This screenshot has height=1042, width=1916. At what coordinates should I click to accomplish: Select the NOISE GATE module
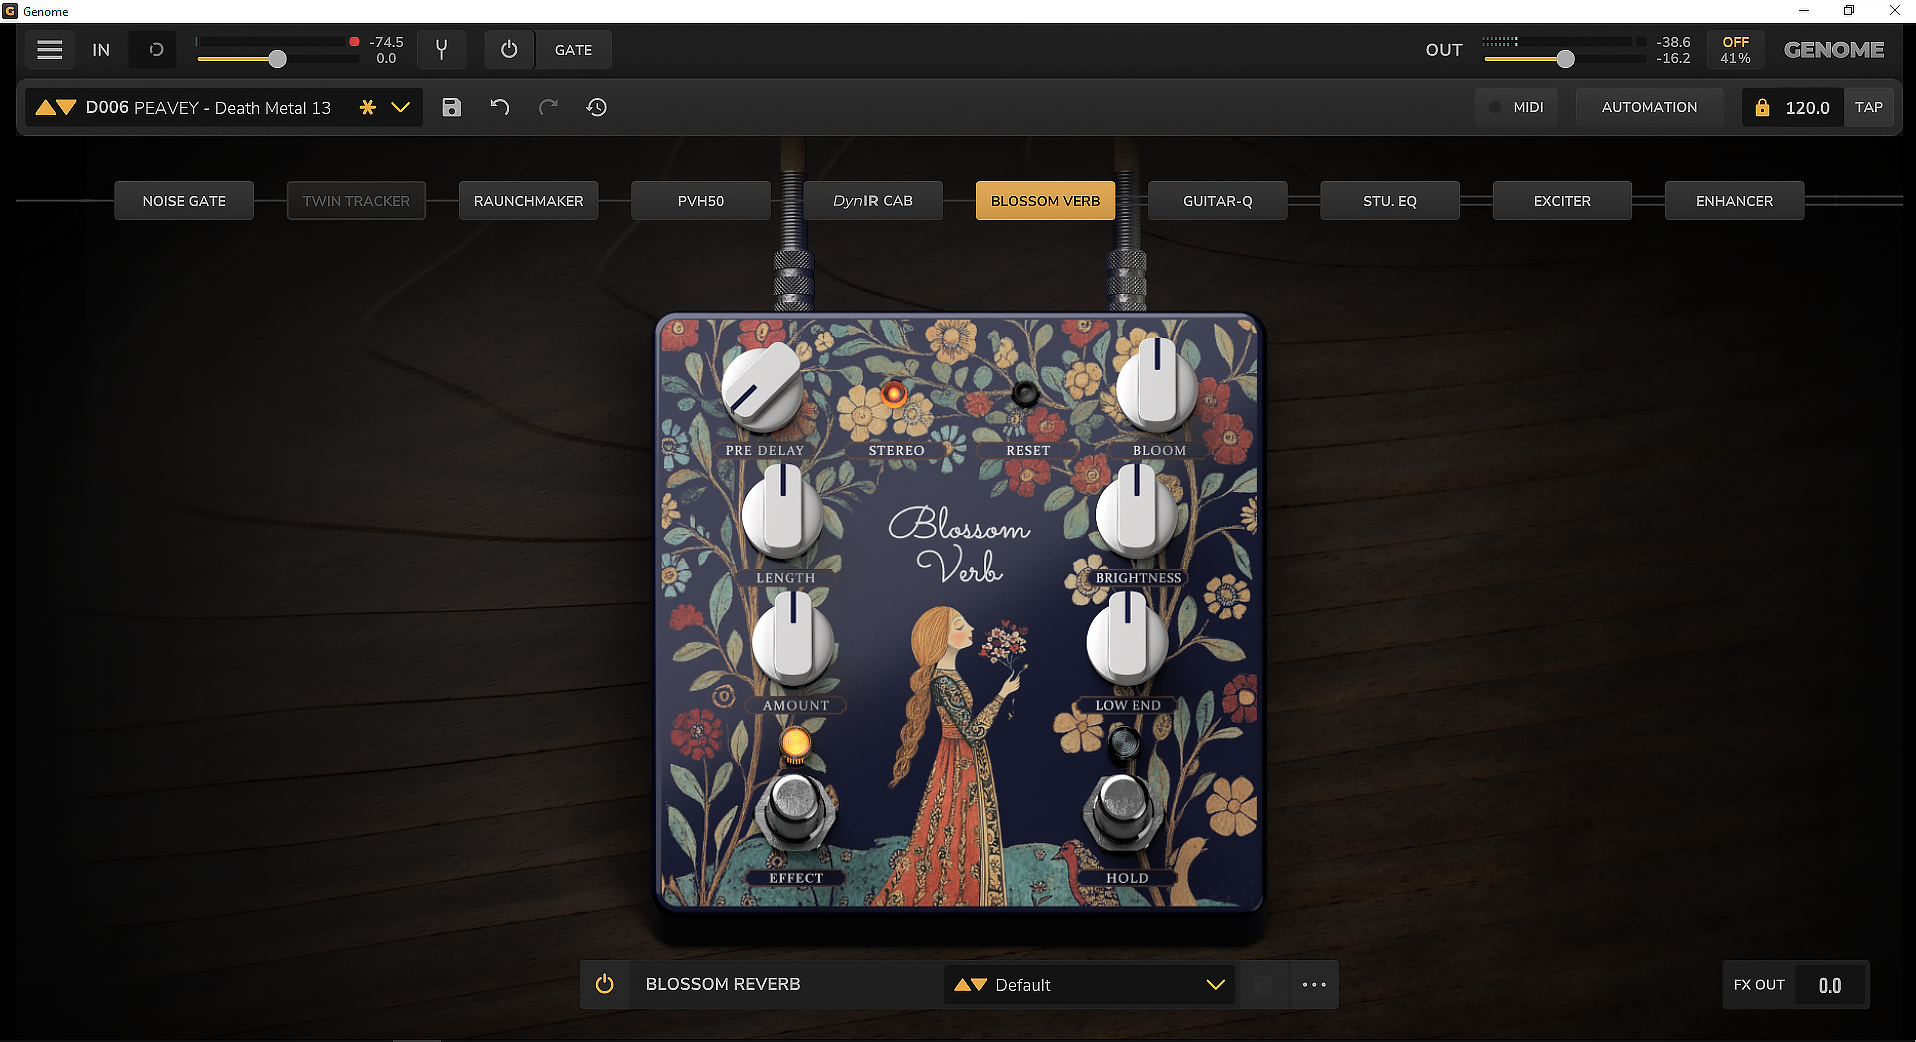click(x=184, y=201)
